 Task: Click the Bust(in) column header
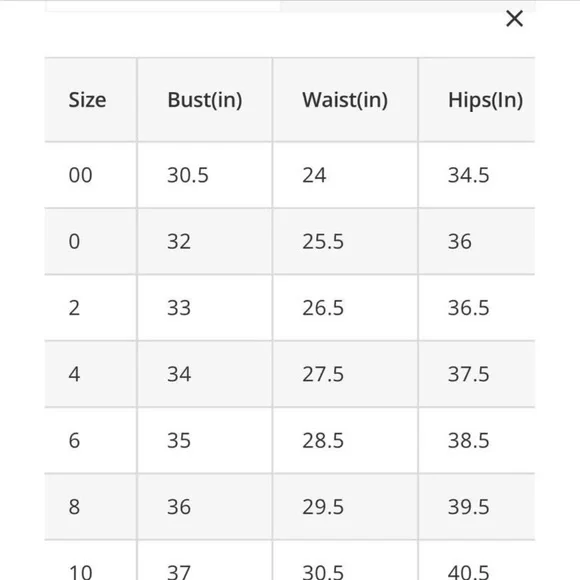tap(205, 100)
